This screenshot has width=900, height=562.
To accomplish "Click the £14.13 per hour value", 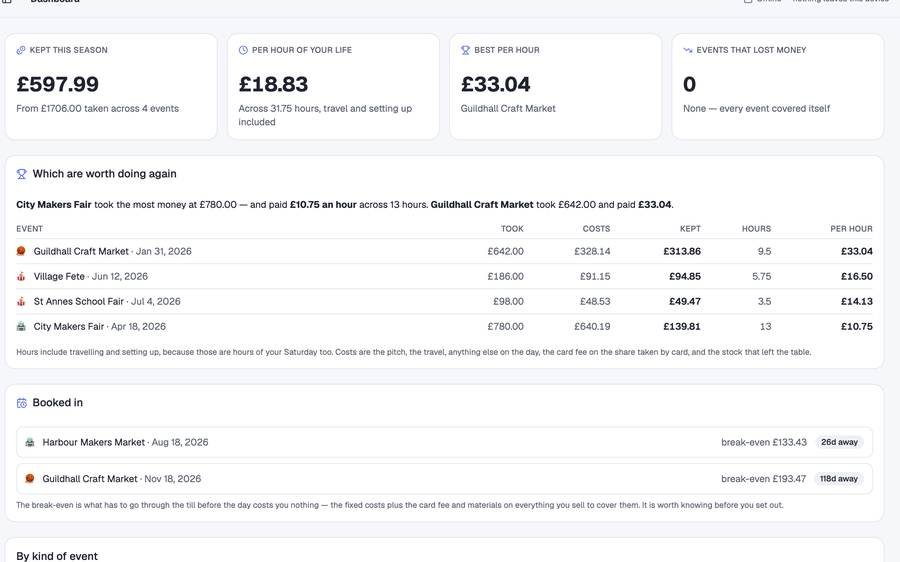I will tap(856, 301).
